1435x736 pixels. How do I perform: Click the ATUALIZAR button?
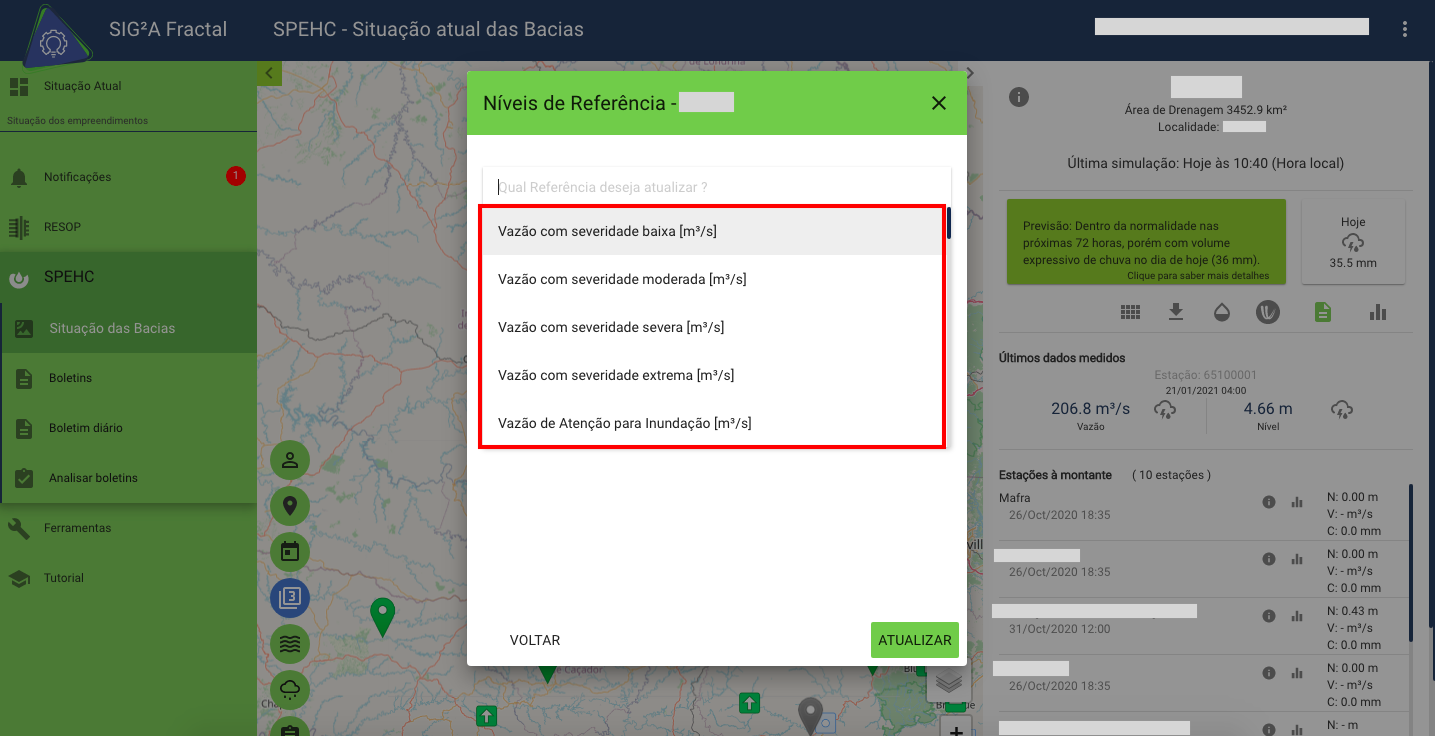(914, 639)
